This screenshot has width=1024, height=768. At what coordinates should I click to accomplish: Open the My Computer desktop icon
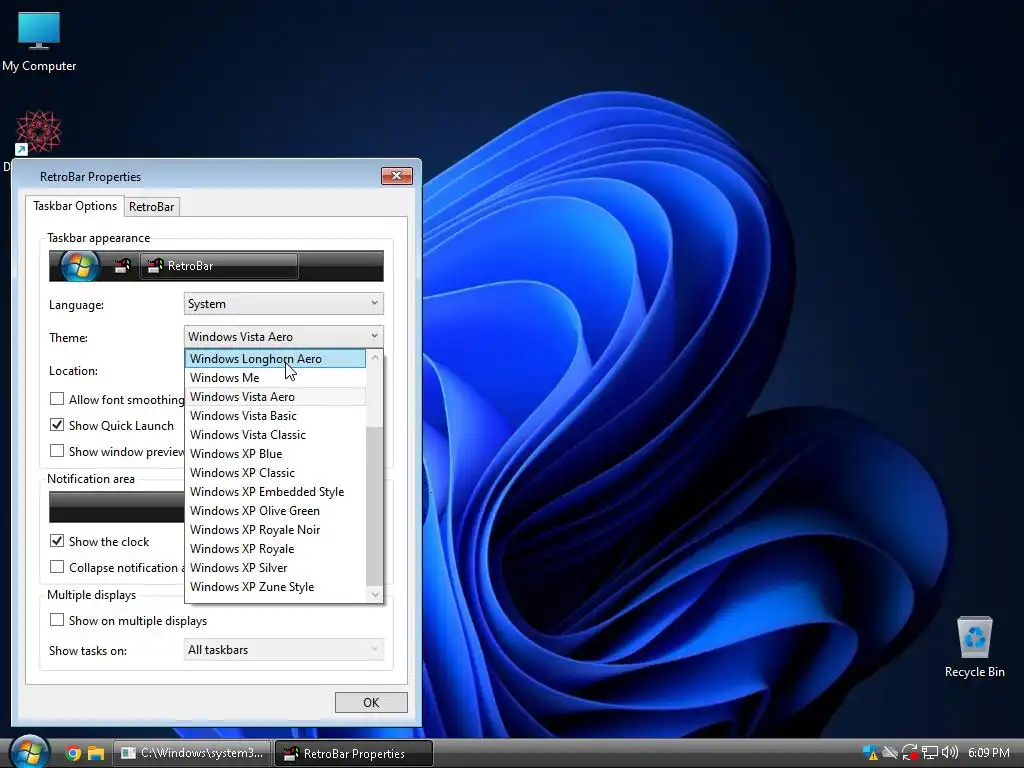39,40
